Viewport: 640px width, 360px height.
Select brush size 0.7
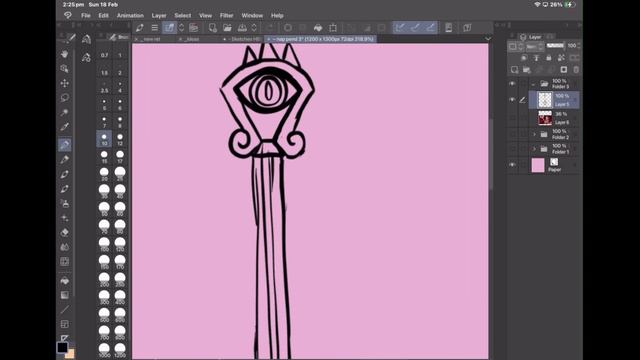104,55
